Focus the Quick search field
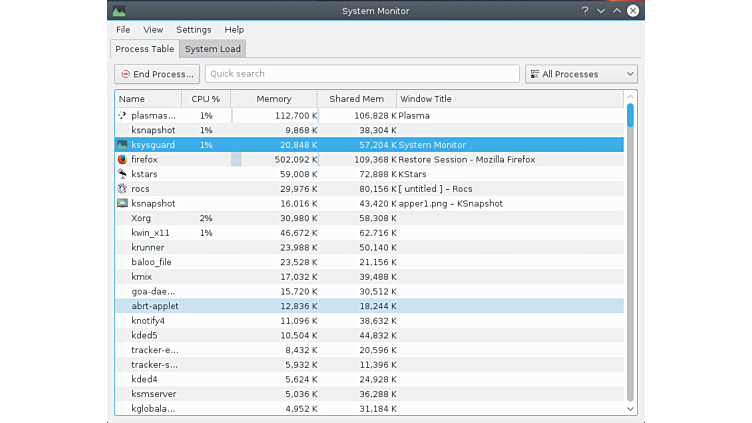The height and width of the screenshot is (423, 752). click(x=362, y=74)
